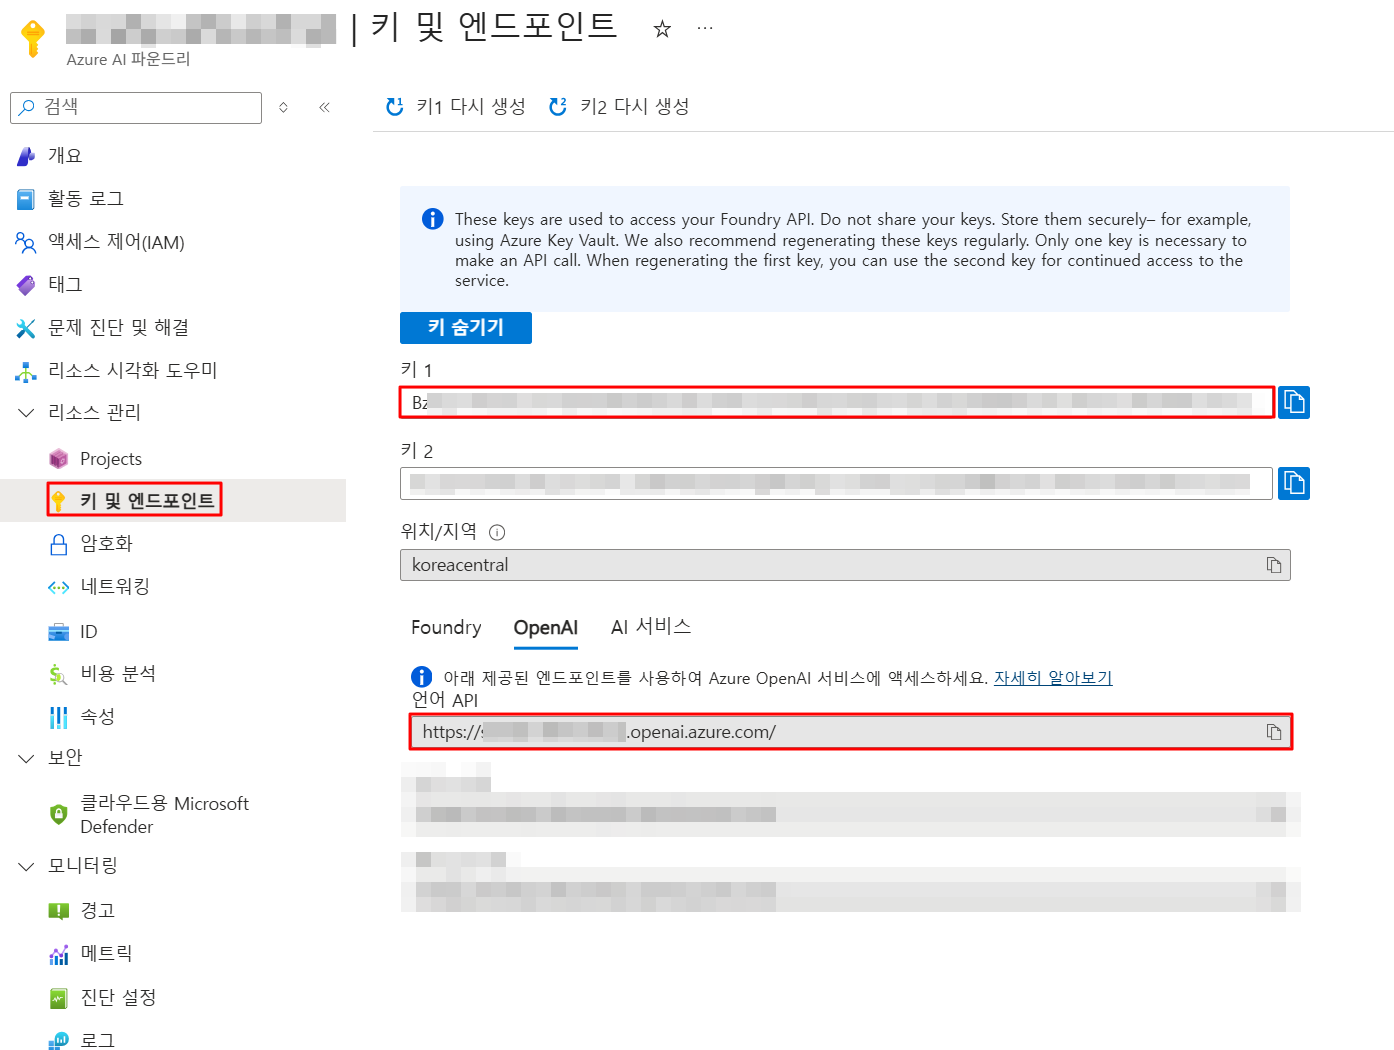Open 태그 in sidebar
Viewport: 1394px width, 1050px height.
[x=65, y=284]
